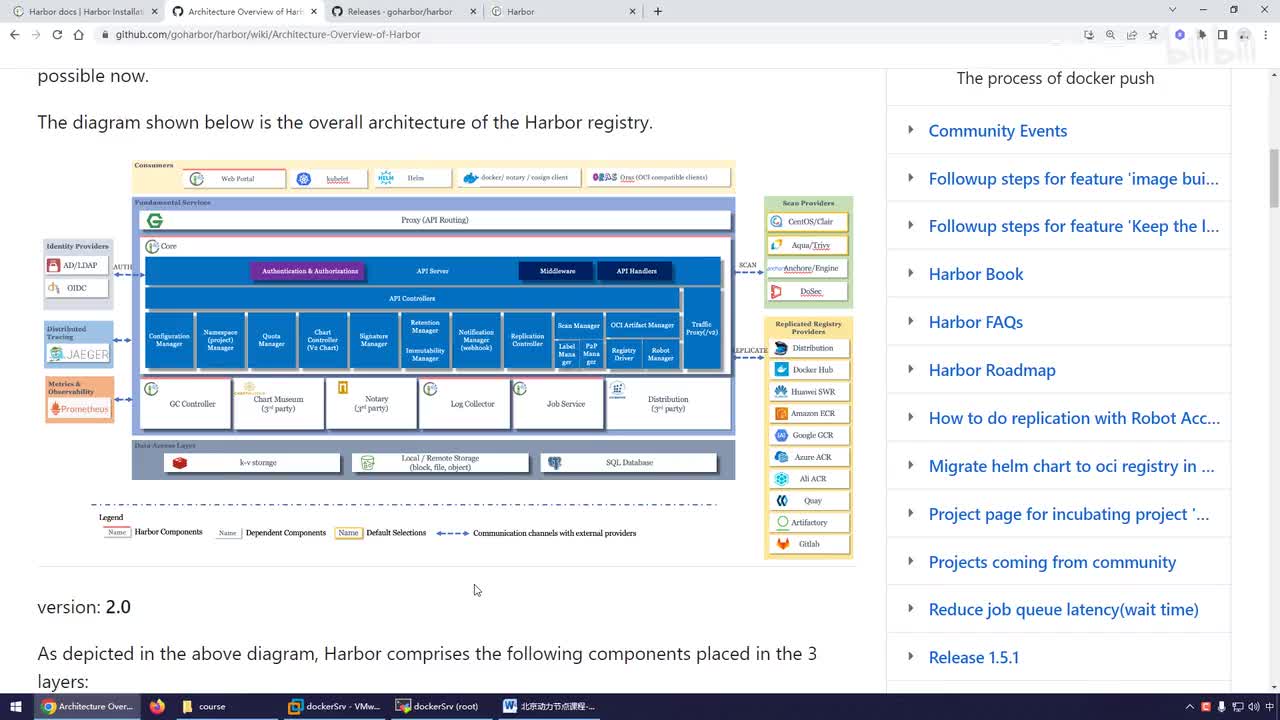This screenshot has width=1280, height=720.
Task: Open the Word document taskbar item
Action: tap(549, 706)
